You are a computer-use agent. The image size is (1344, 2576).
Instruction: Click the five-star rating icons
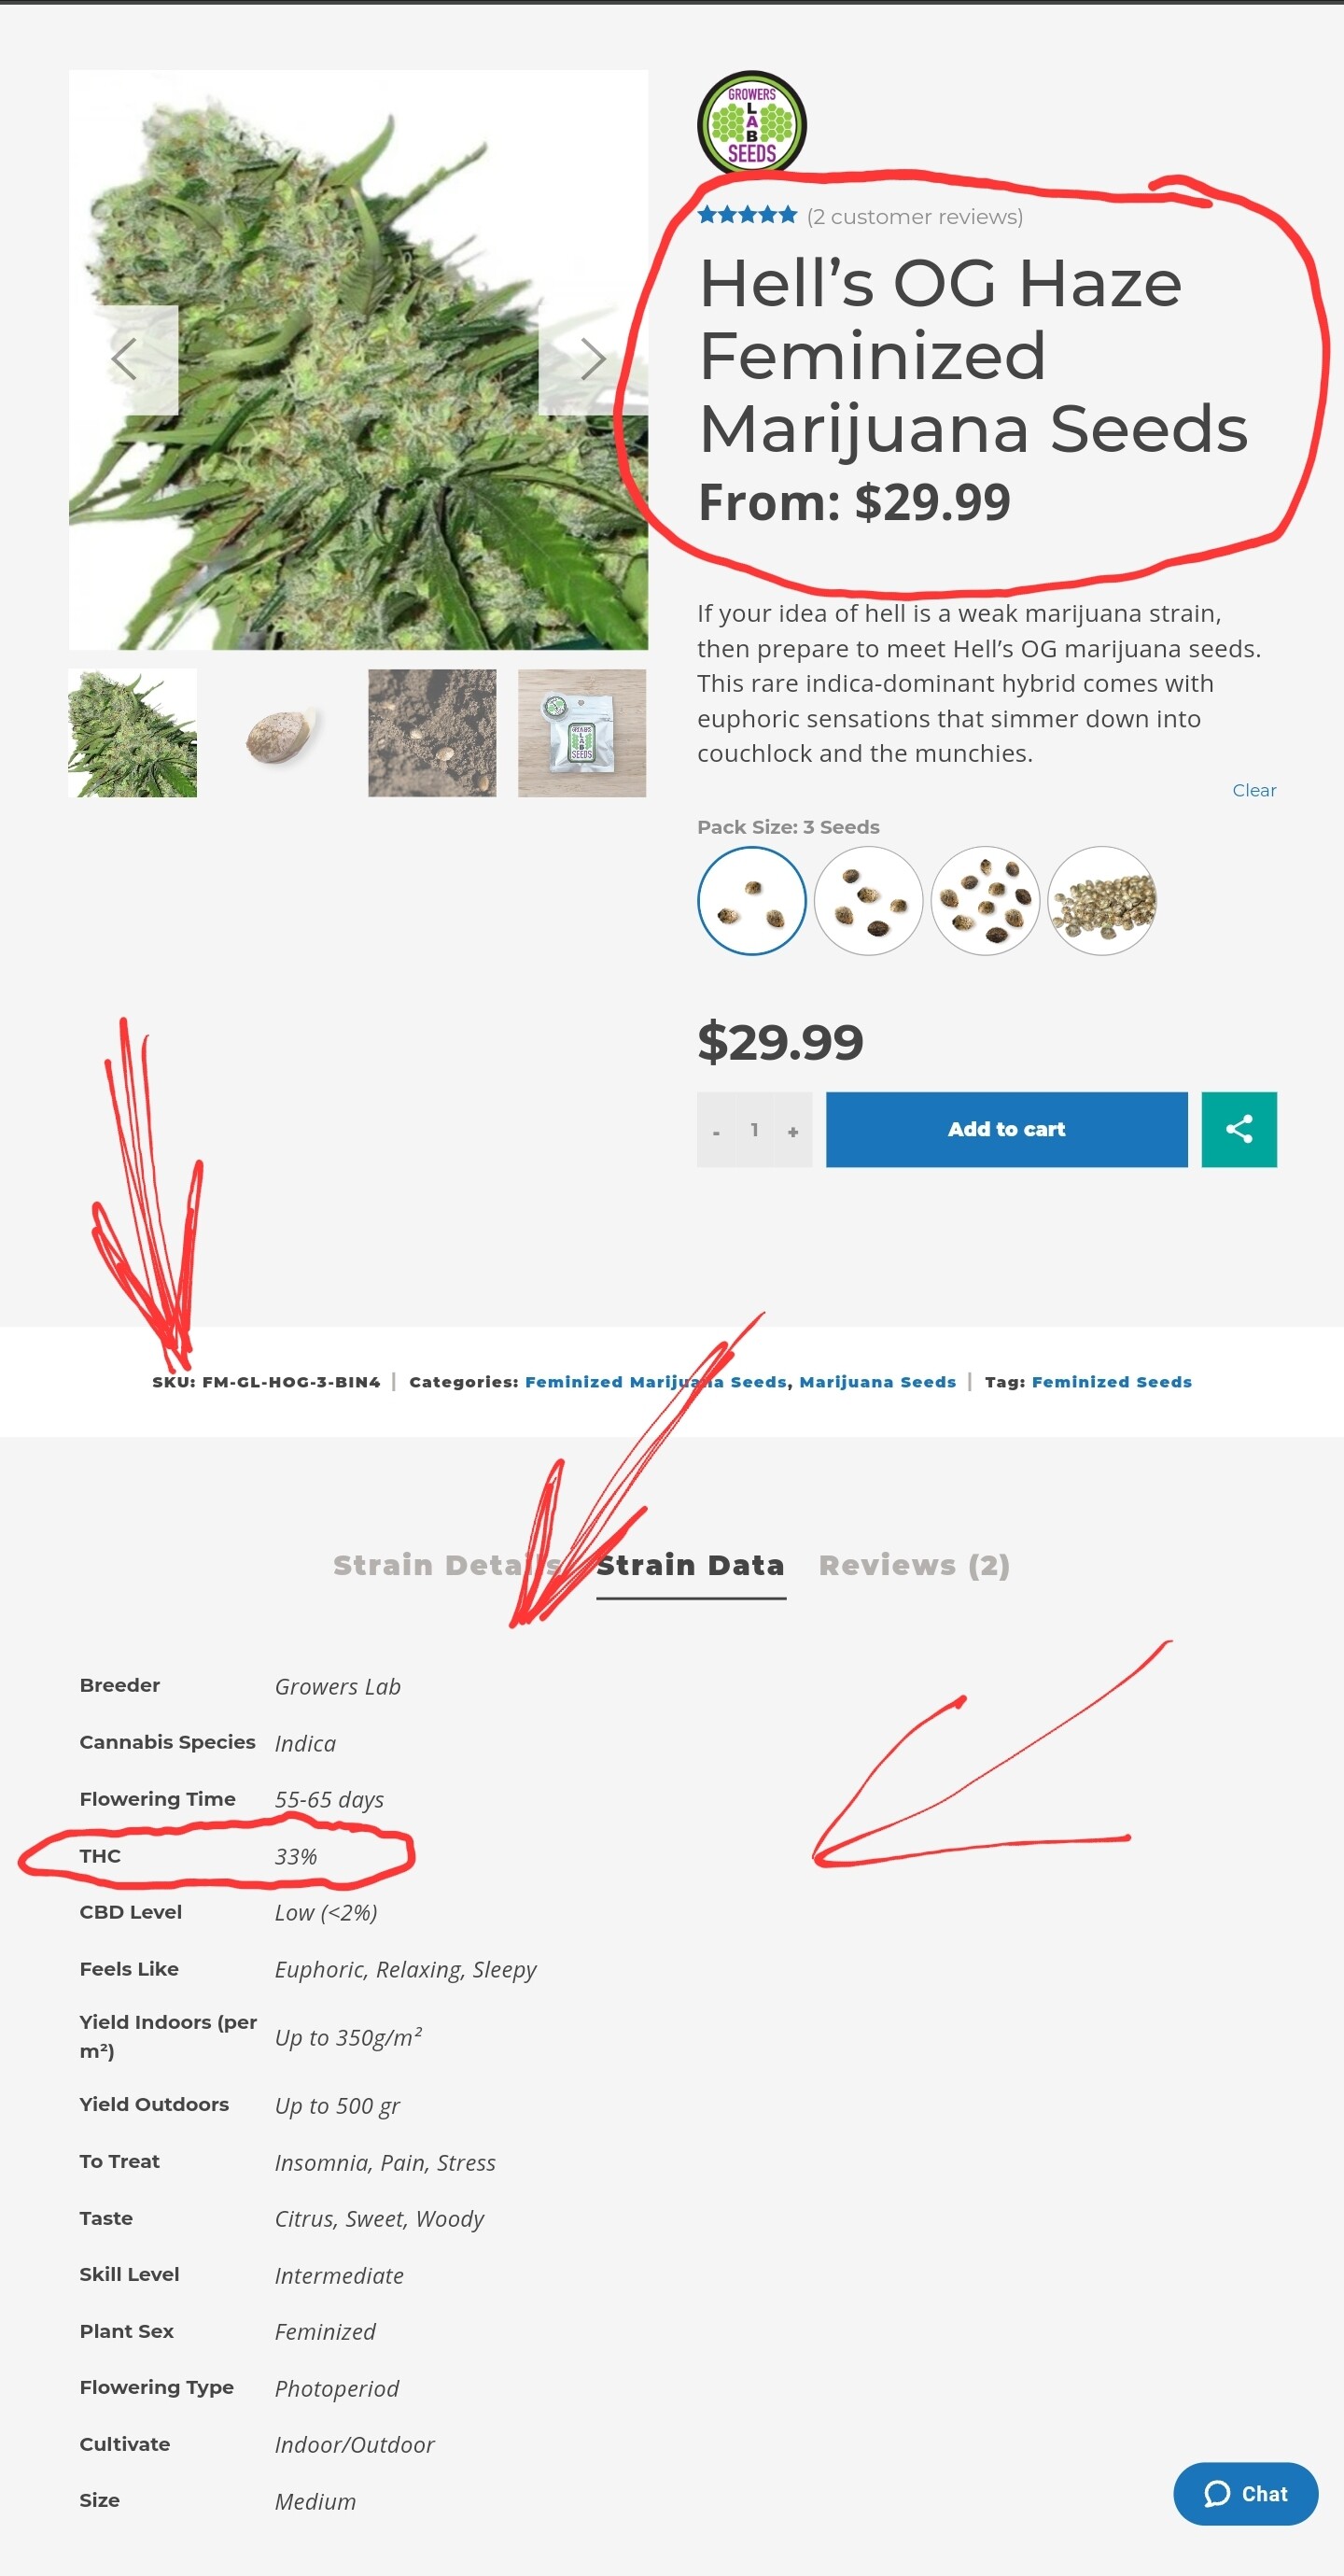[x=747, y=215]
